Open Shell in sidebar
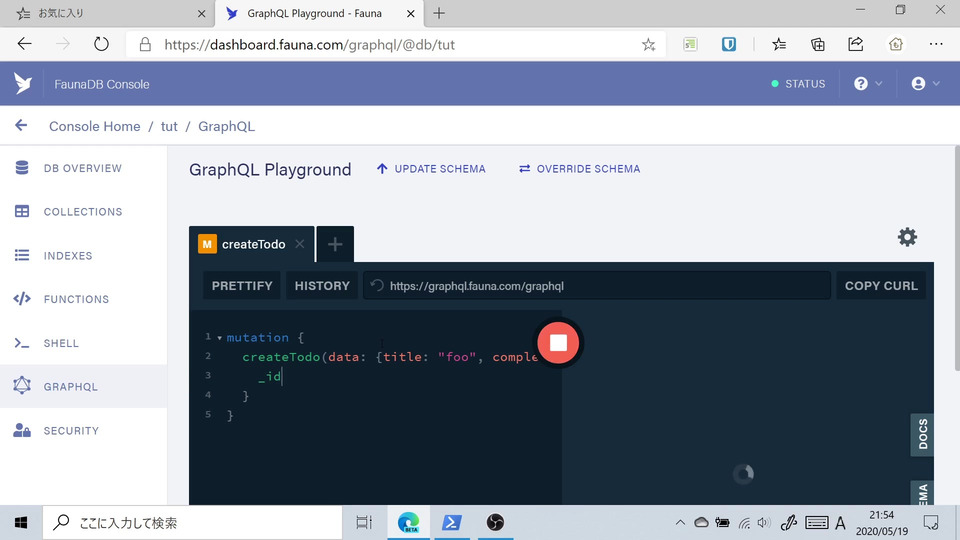The image size is (960, 540). 83,343
